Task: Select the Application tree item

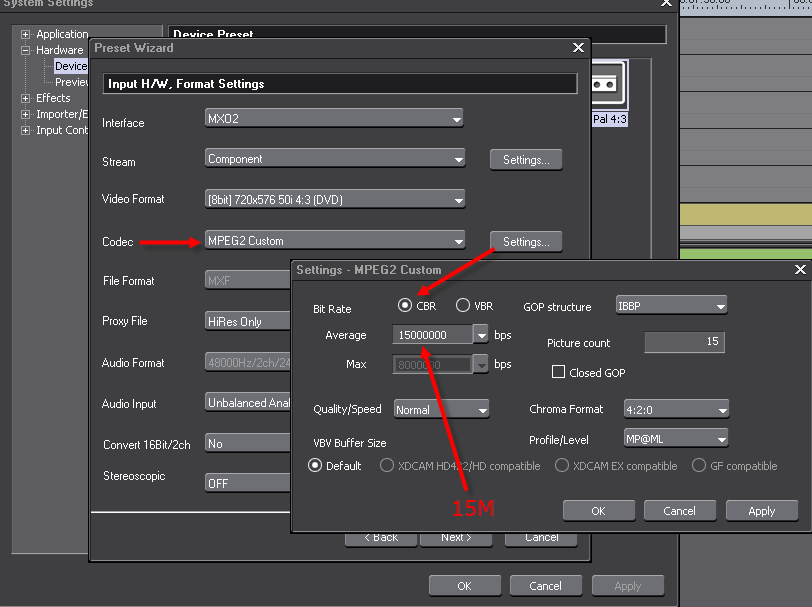Action: [x=62, y=34]
